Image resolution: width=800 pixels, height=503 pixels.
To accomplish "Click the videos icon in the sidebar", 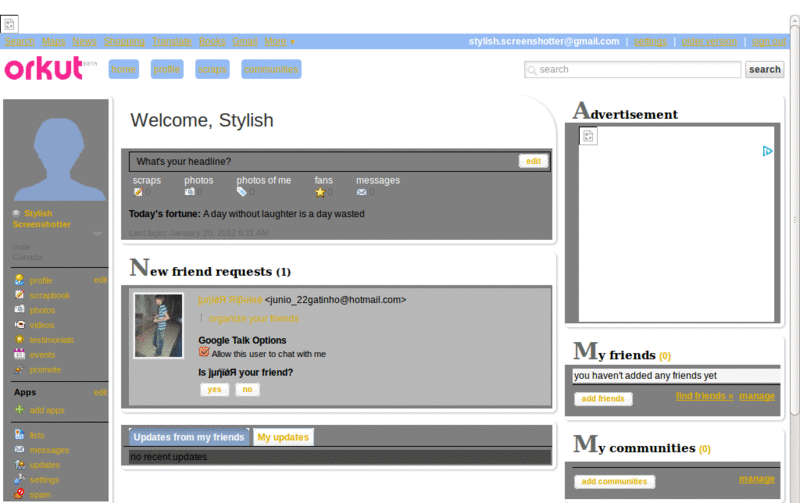I will point(19,324).
